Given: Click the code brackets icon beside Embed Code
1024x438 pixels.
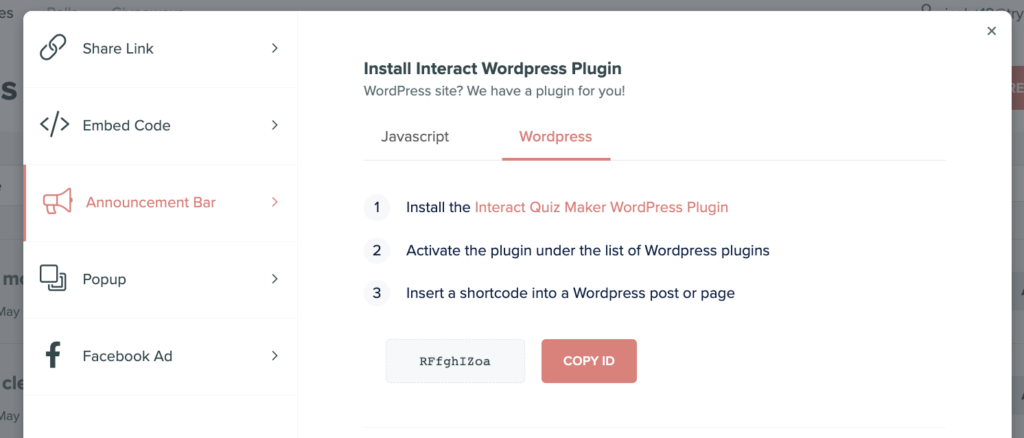Looking at the screenshot, I should pyautogui.click(x=55, y=125).
